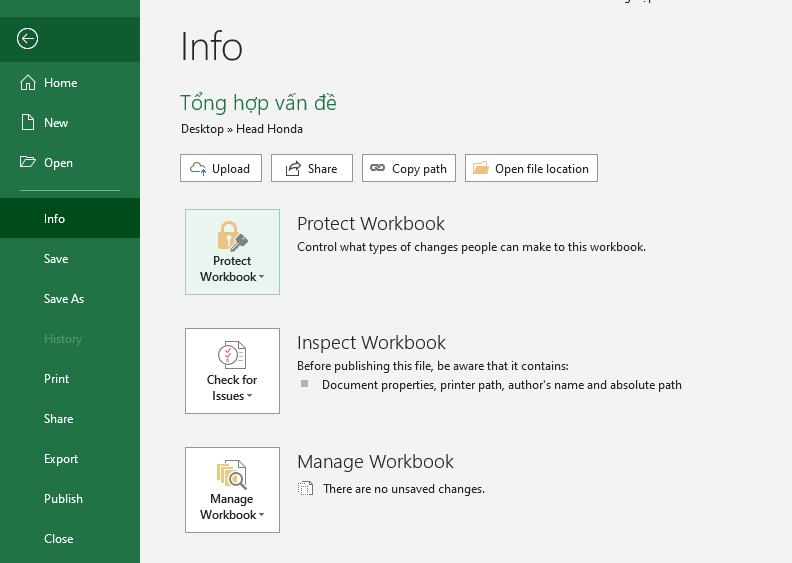Image resolution: width=792 pixels, height=563 pixels.
Task: Click the Open folder icon in sidebar
Action: click(28, 163)
